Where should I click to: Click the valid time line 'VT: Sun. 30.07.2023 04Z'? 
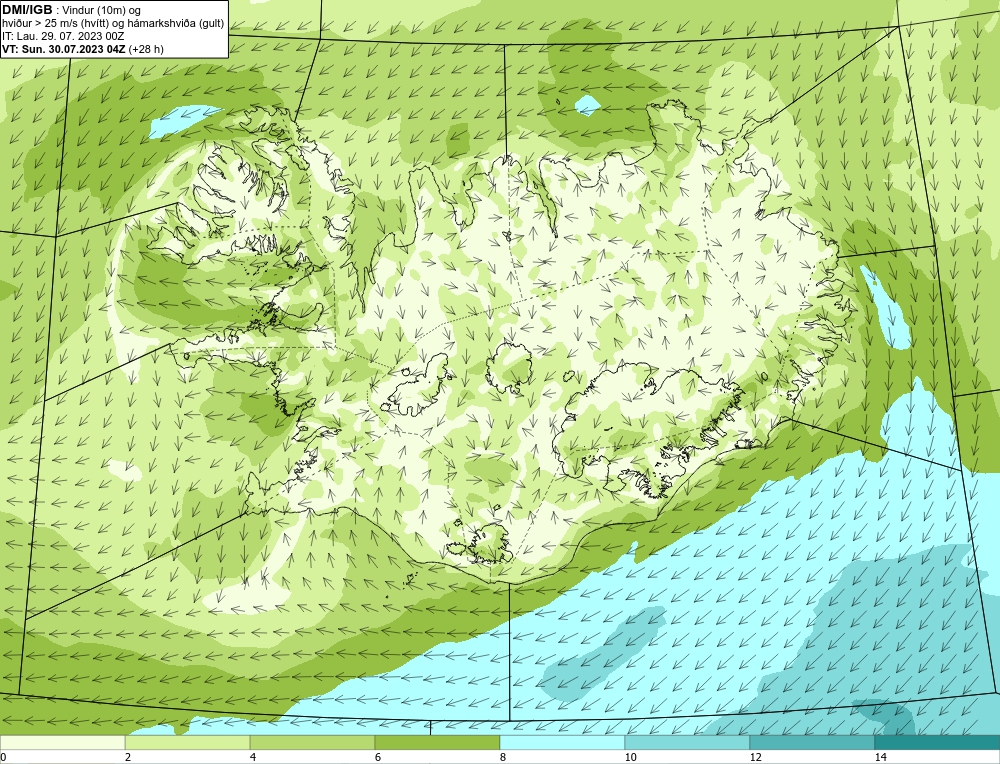coord(64,49)
